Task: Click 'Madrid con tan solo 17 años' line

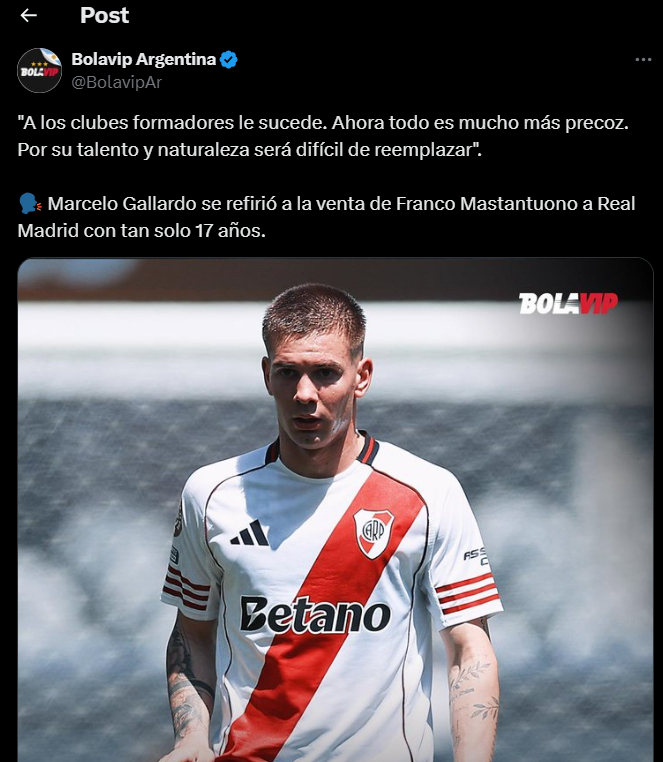Action: click(141, 231)
